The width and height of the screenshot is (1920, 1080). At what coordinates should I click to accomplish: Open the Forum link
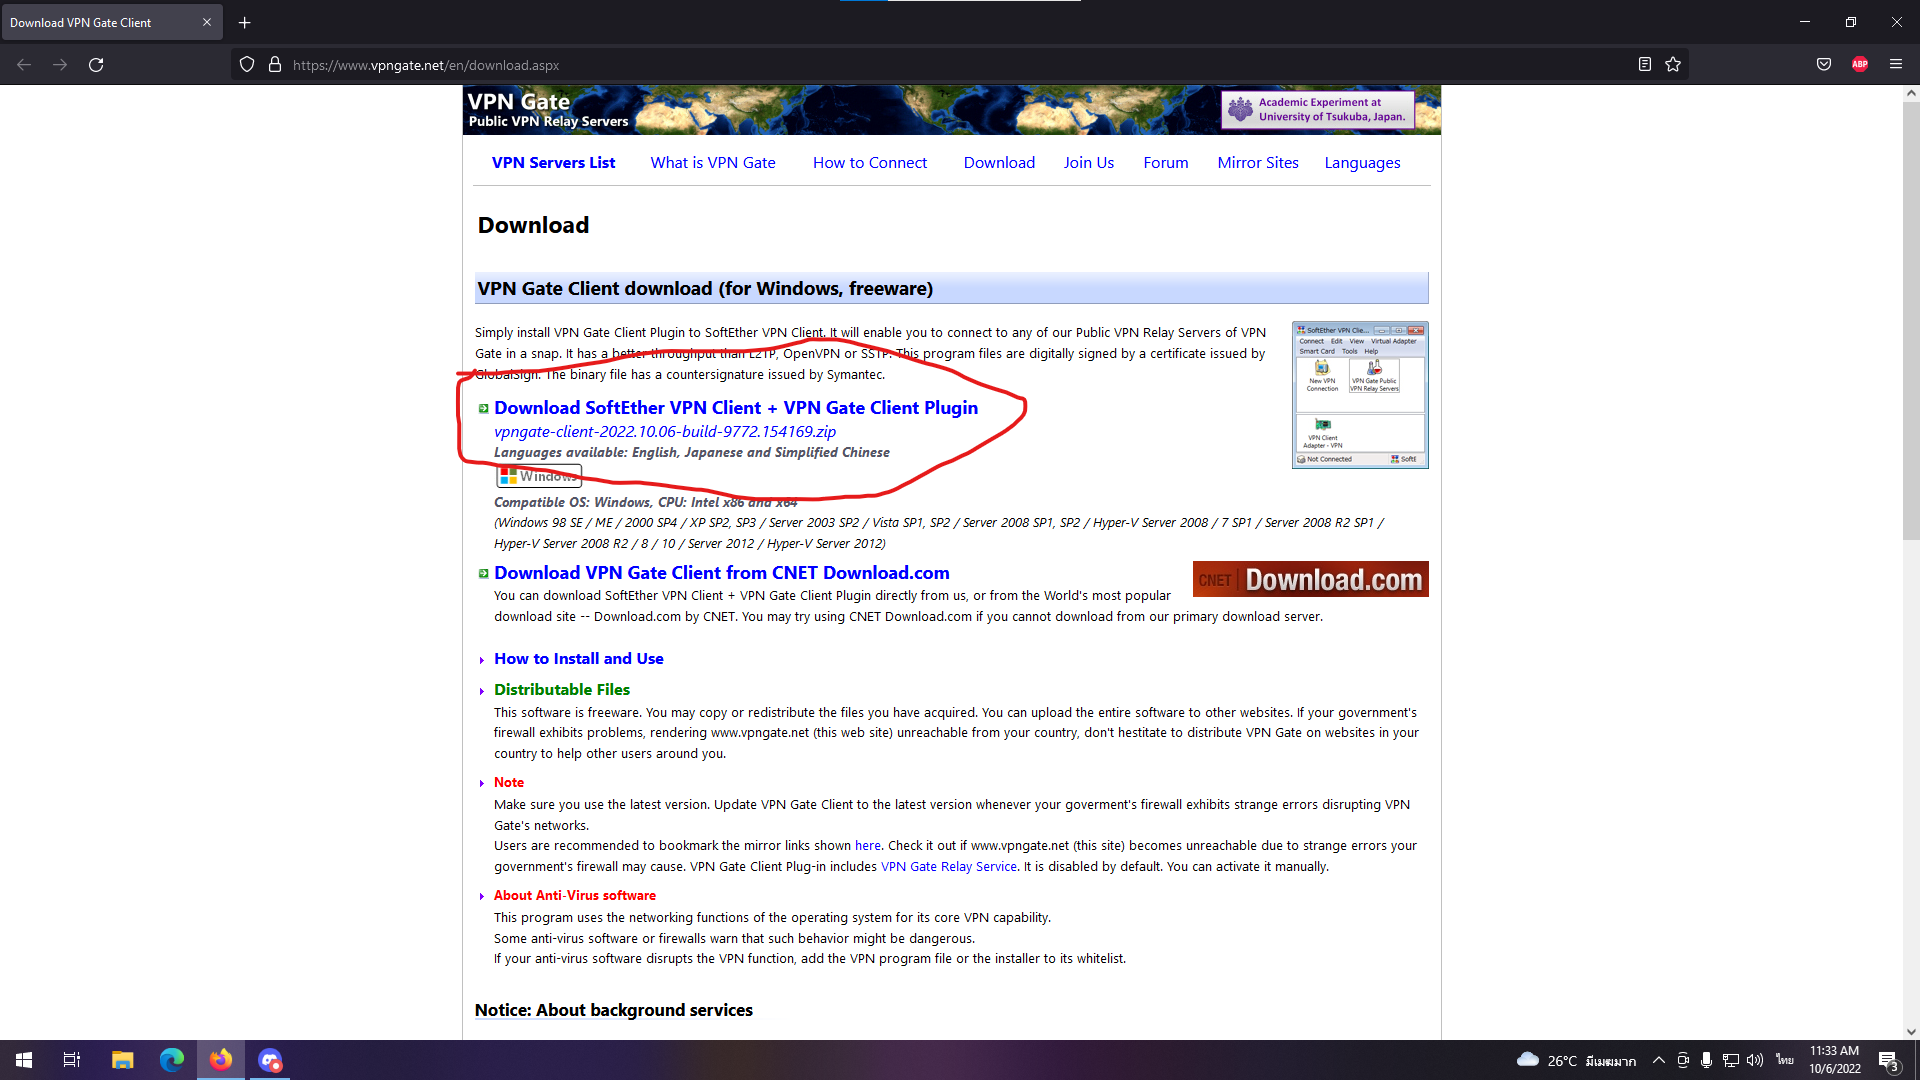point(1166,163)
